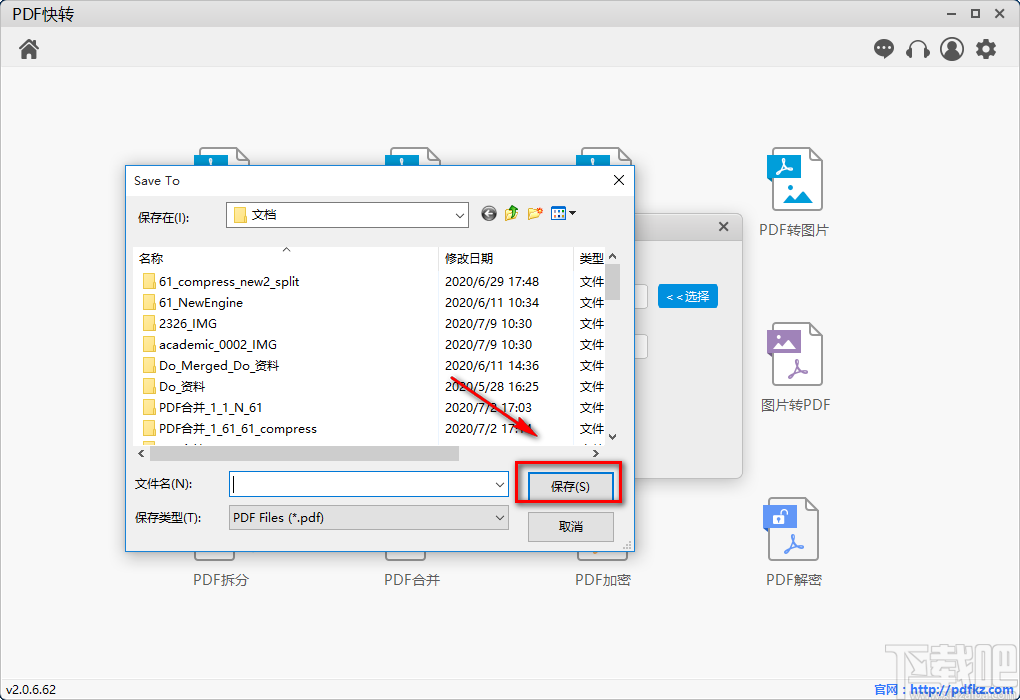Click date 2020/6/11 14:36
Screen dimensions: 1020x700
click(492, 366)
